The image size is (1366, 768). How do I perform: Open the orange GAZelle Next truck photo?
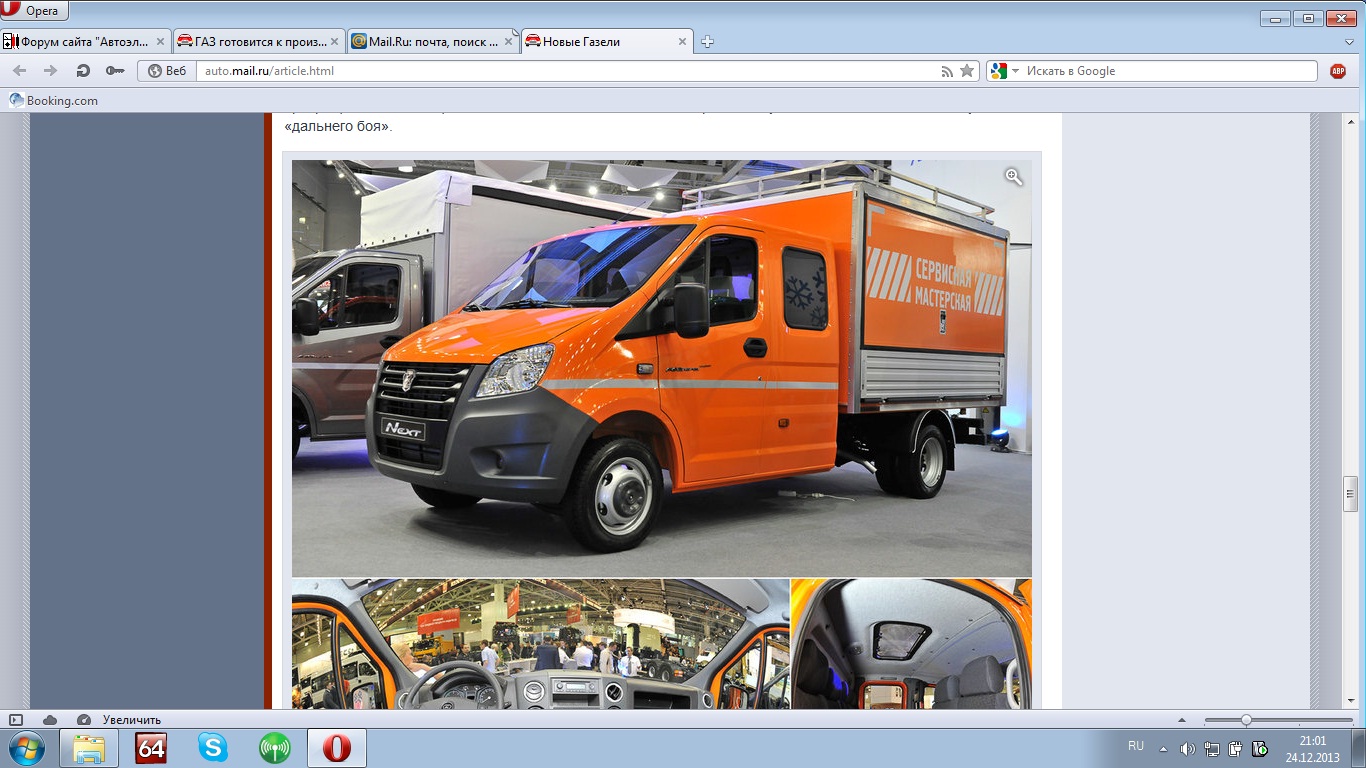pos(661,368)
